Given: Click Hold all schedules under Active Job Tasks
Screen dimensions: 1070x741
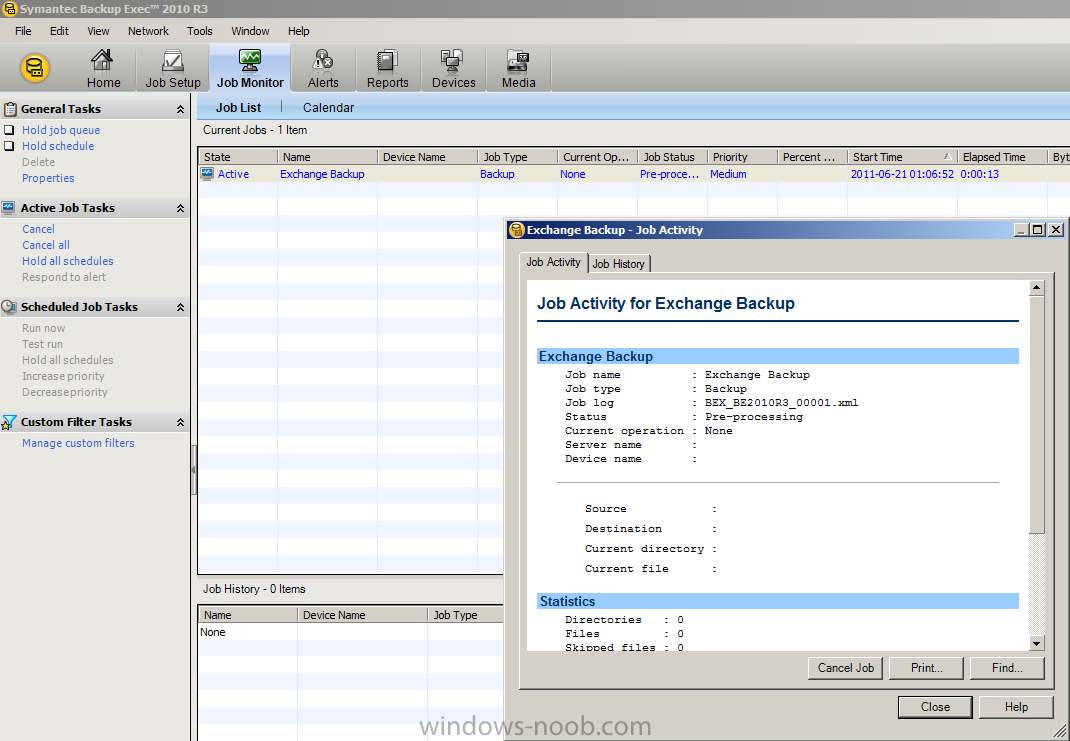Looking at the screenshot, I should (x=68, y=261).
